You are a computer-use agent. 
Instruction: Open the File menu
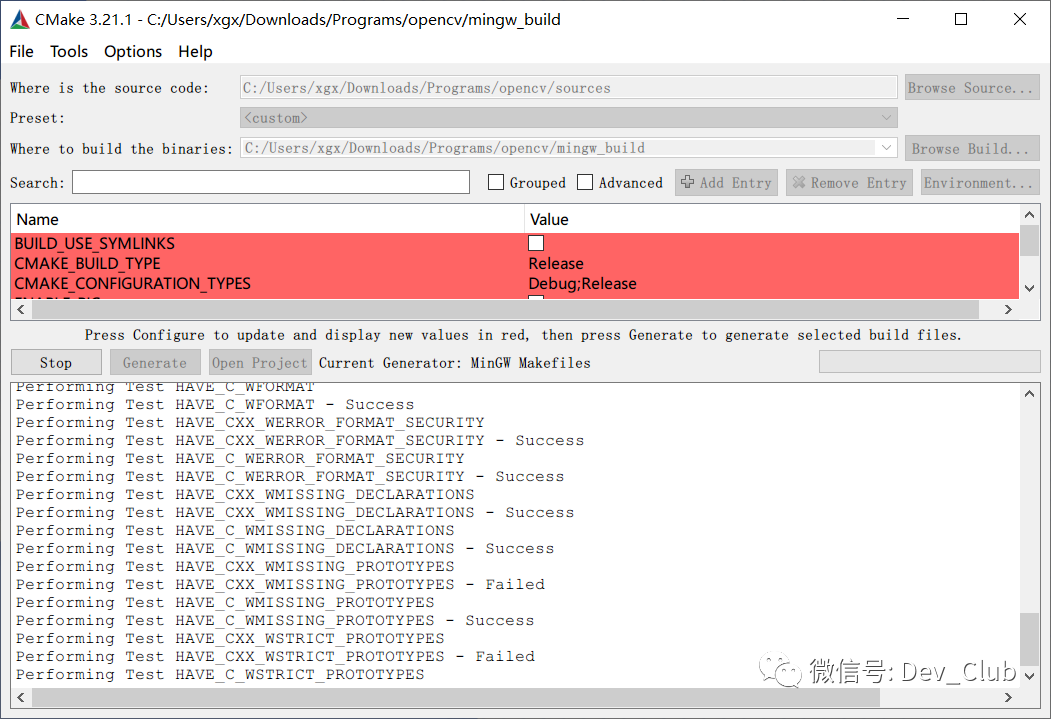coord(21,52)
